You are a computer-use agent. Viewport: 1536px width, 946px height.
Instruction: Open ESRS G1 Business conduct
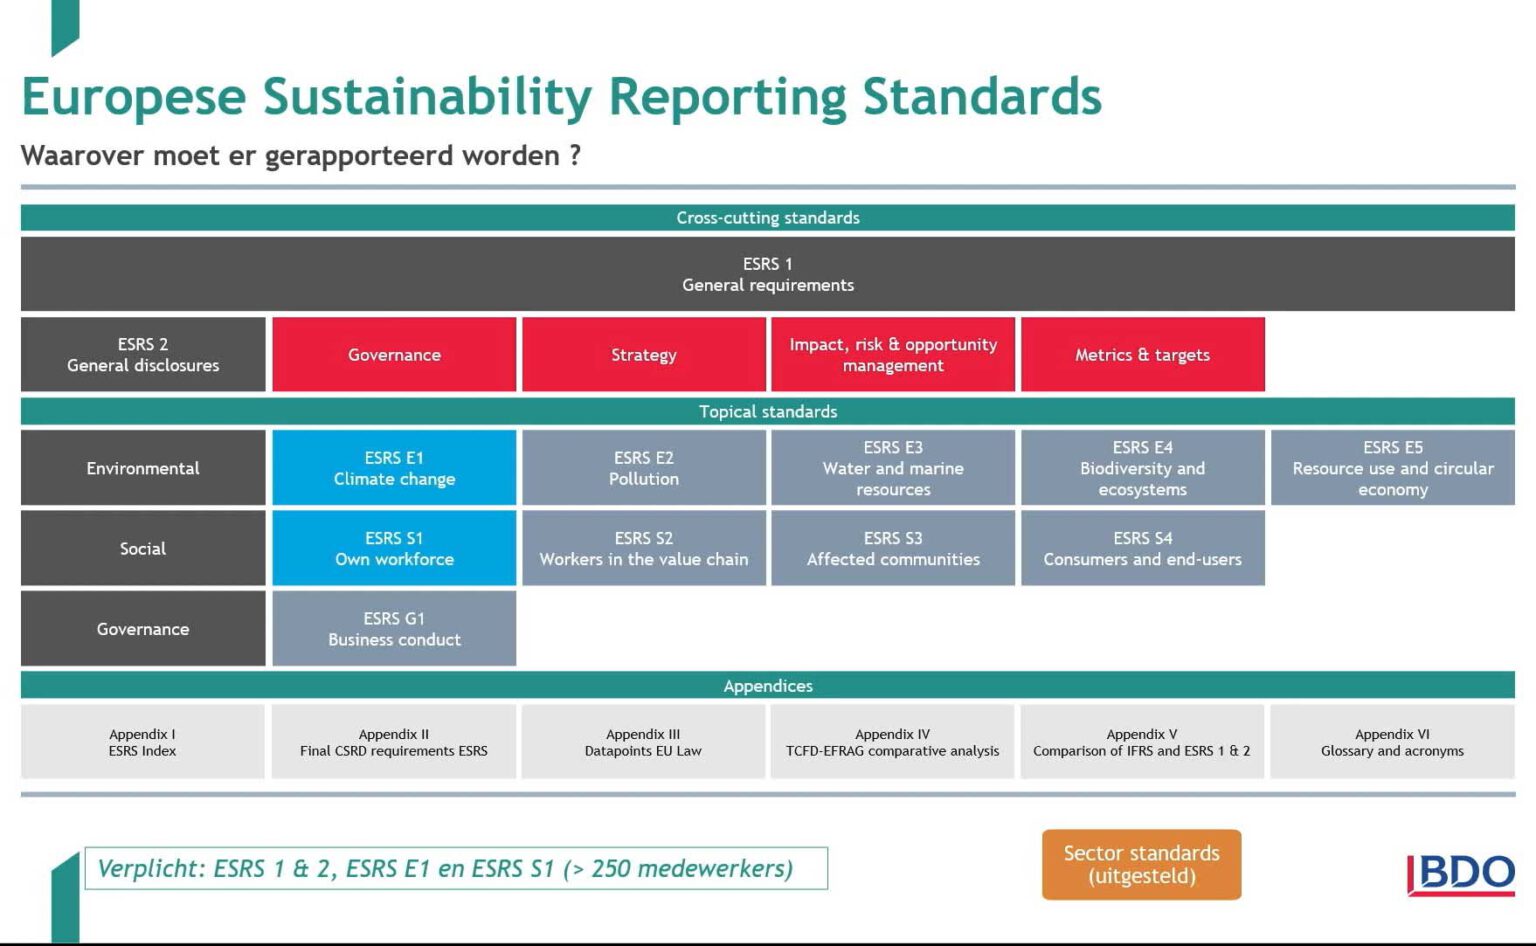tap(393, 628)
